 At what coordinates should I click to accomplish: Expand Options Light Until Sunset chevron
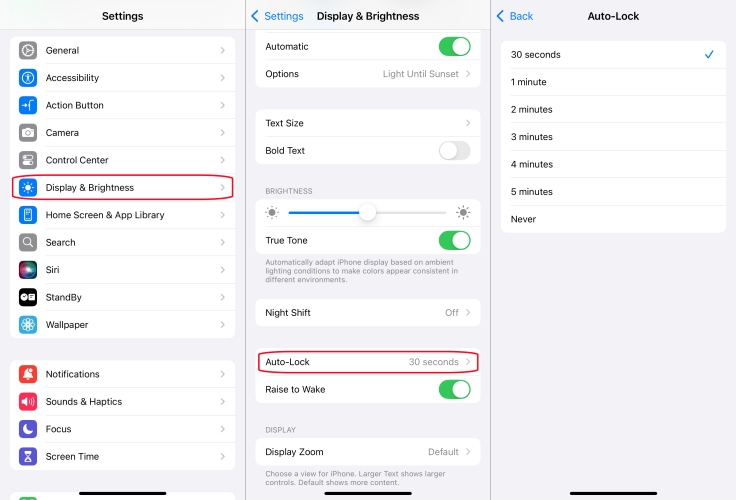(468, 74)
